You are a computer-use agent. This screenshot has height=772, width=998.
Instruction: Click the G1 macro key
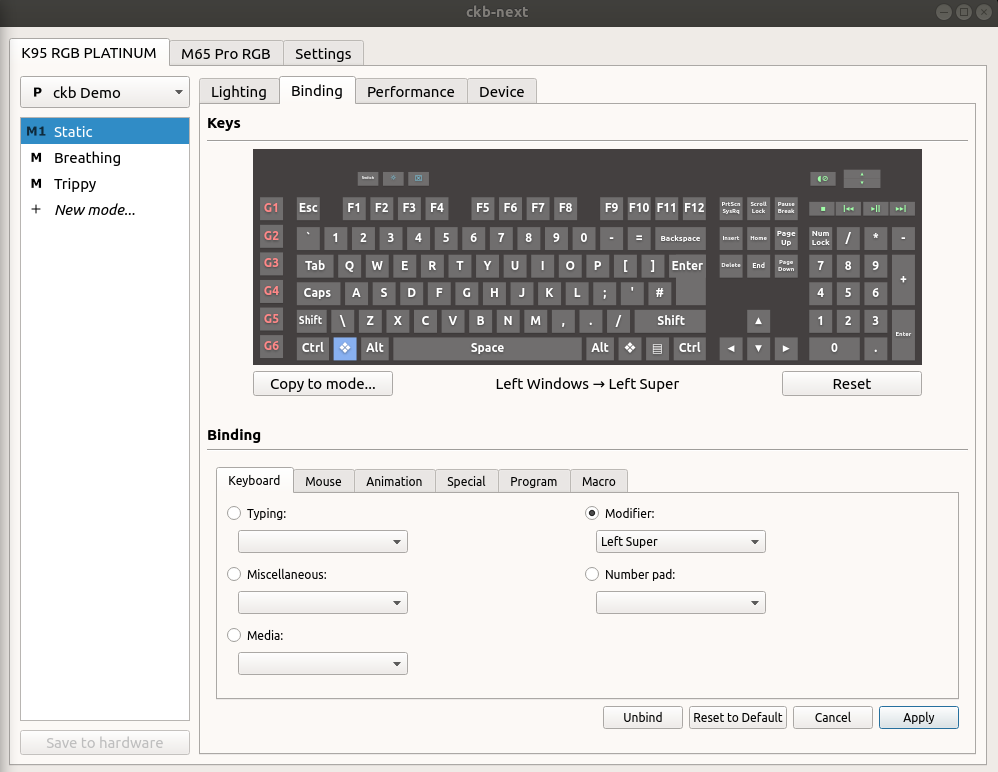271,208
